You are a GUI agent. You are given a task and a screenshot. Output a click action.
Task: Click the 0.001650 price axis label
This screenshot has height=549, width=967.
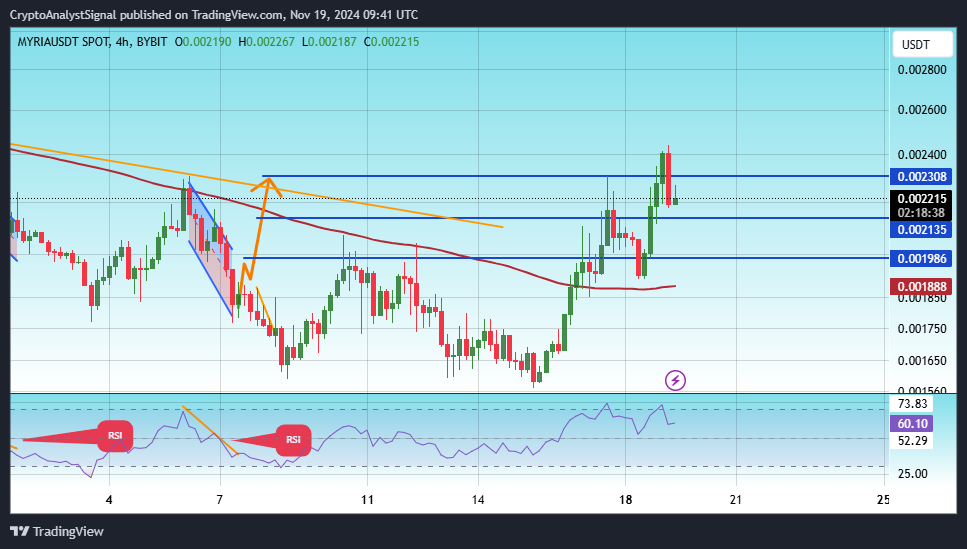[x=921, y=360]
